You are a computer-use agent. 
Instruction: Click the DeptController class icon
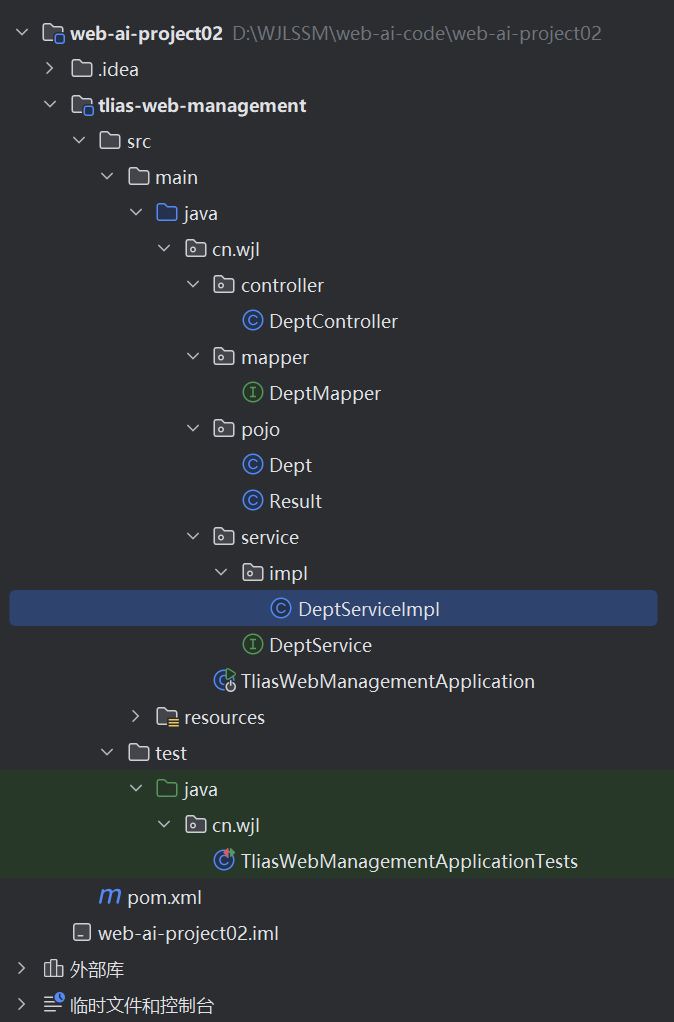(252, 321)
